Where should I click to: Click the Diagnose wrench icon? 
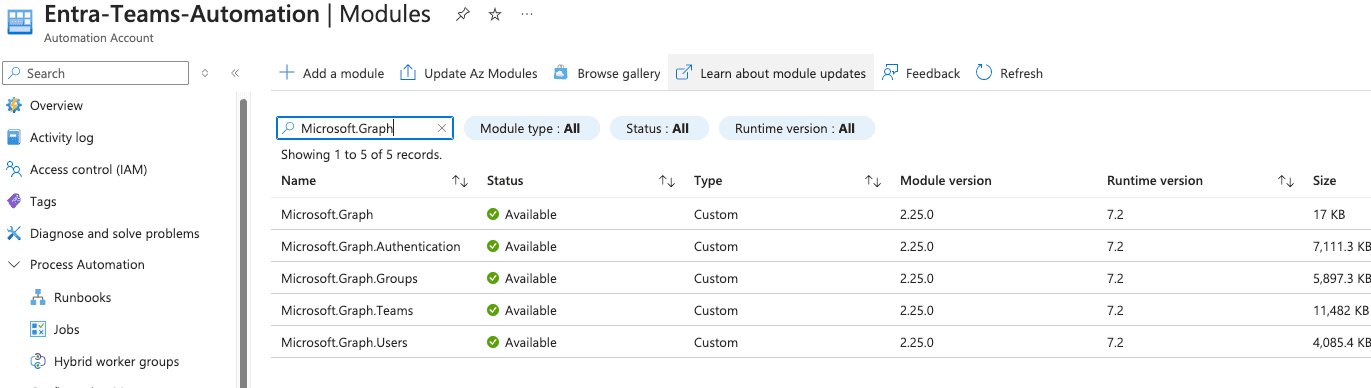[x=14, y=233]
